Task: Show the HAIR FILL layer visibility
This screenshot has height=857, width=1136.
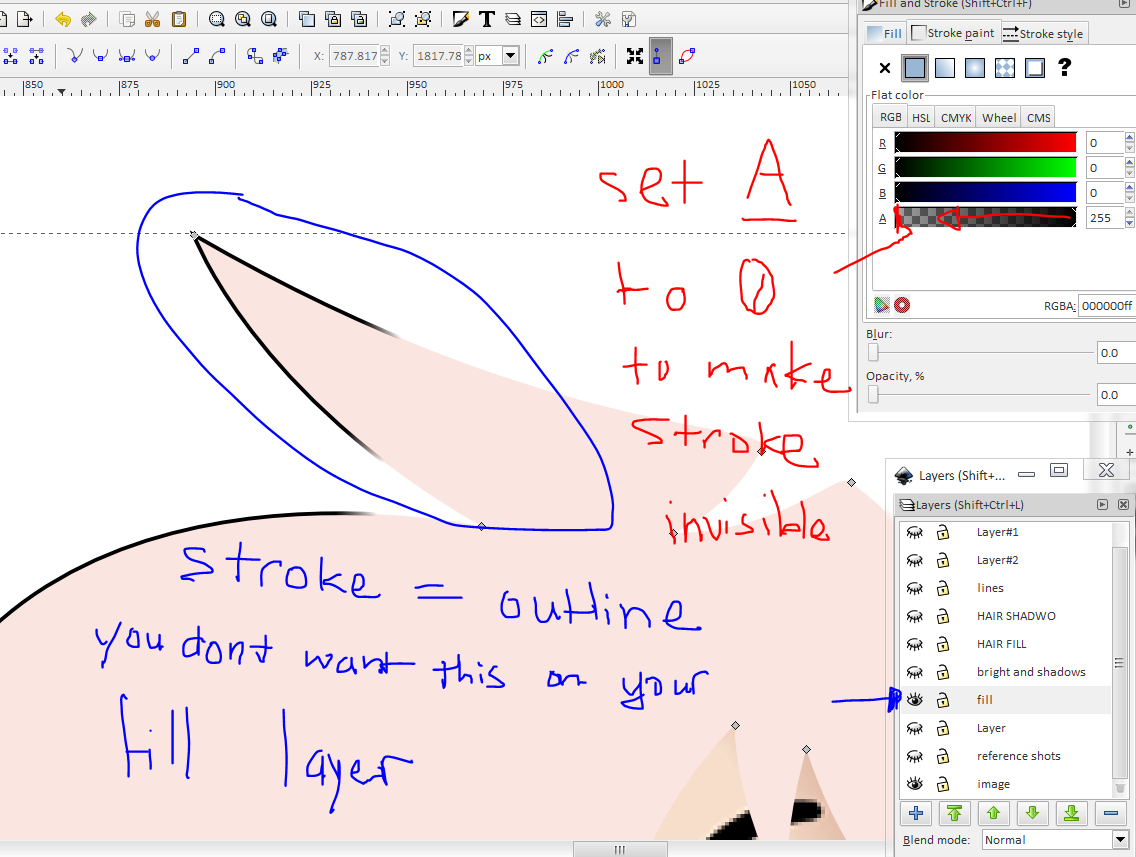Action: pos(915,644)
